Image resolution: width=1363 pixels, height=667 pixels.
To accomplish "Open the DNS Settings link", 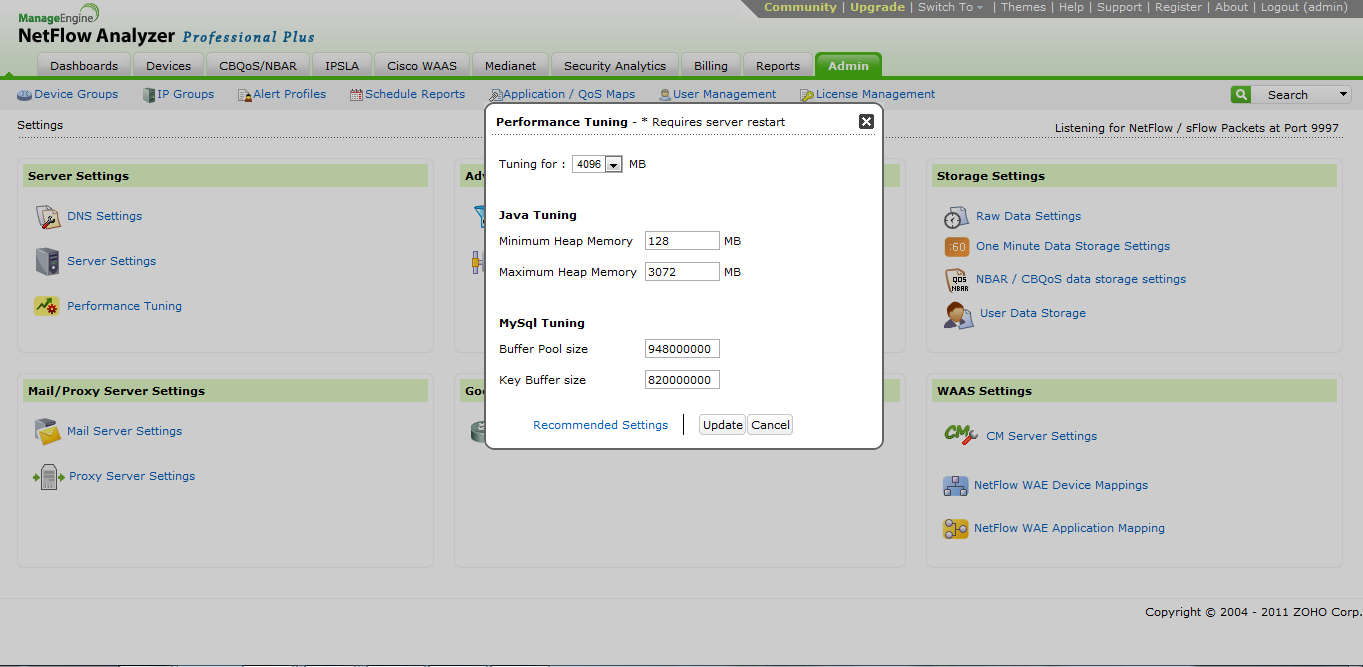I will click(104, 216).
